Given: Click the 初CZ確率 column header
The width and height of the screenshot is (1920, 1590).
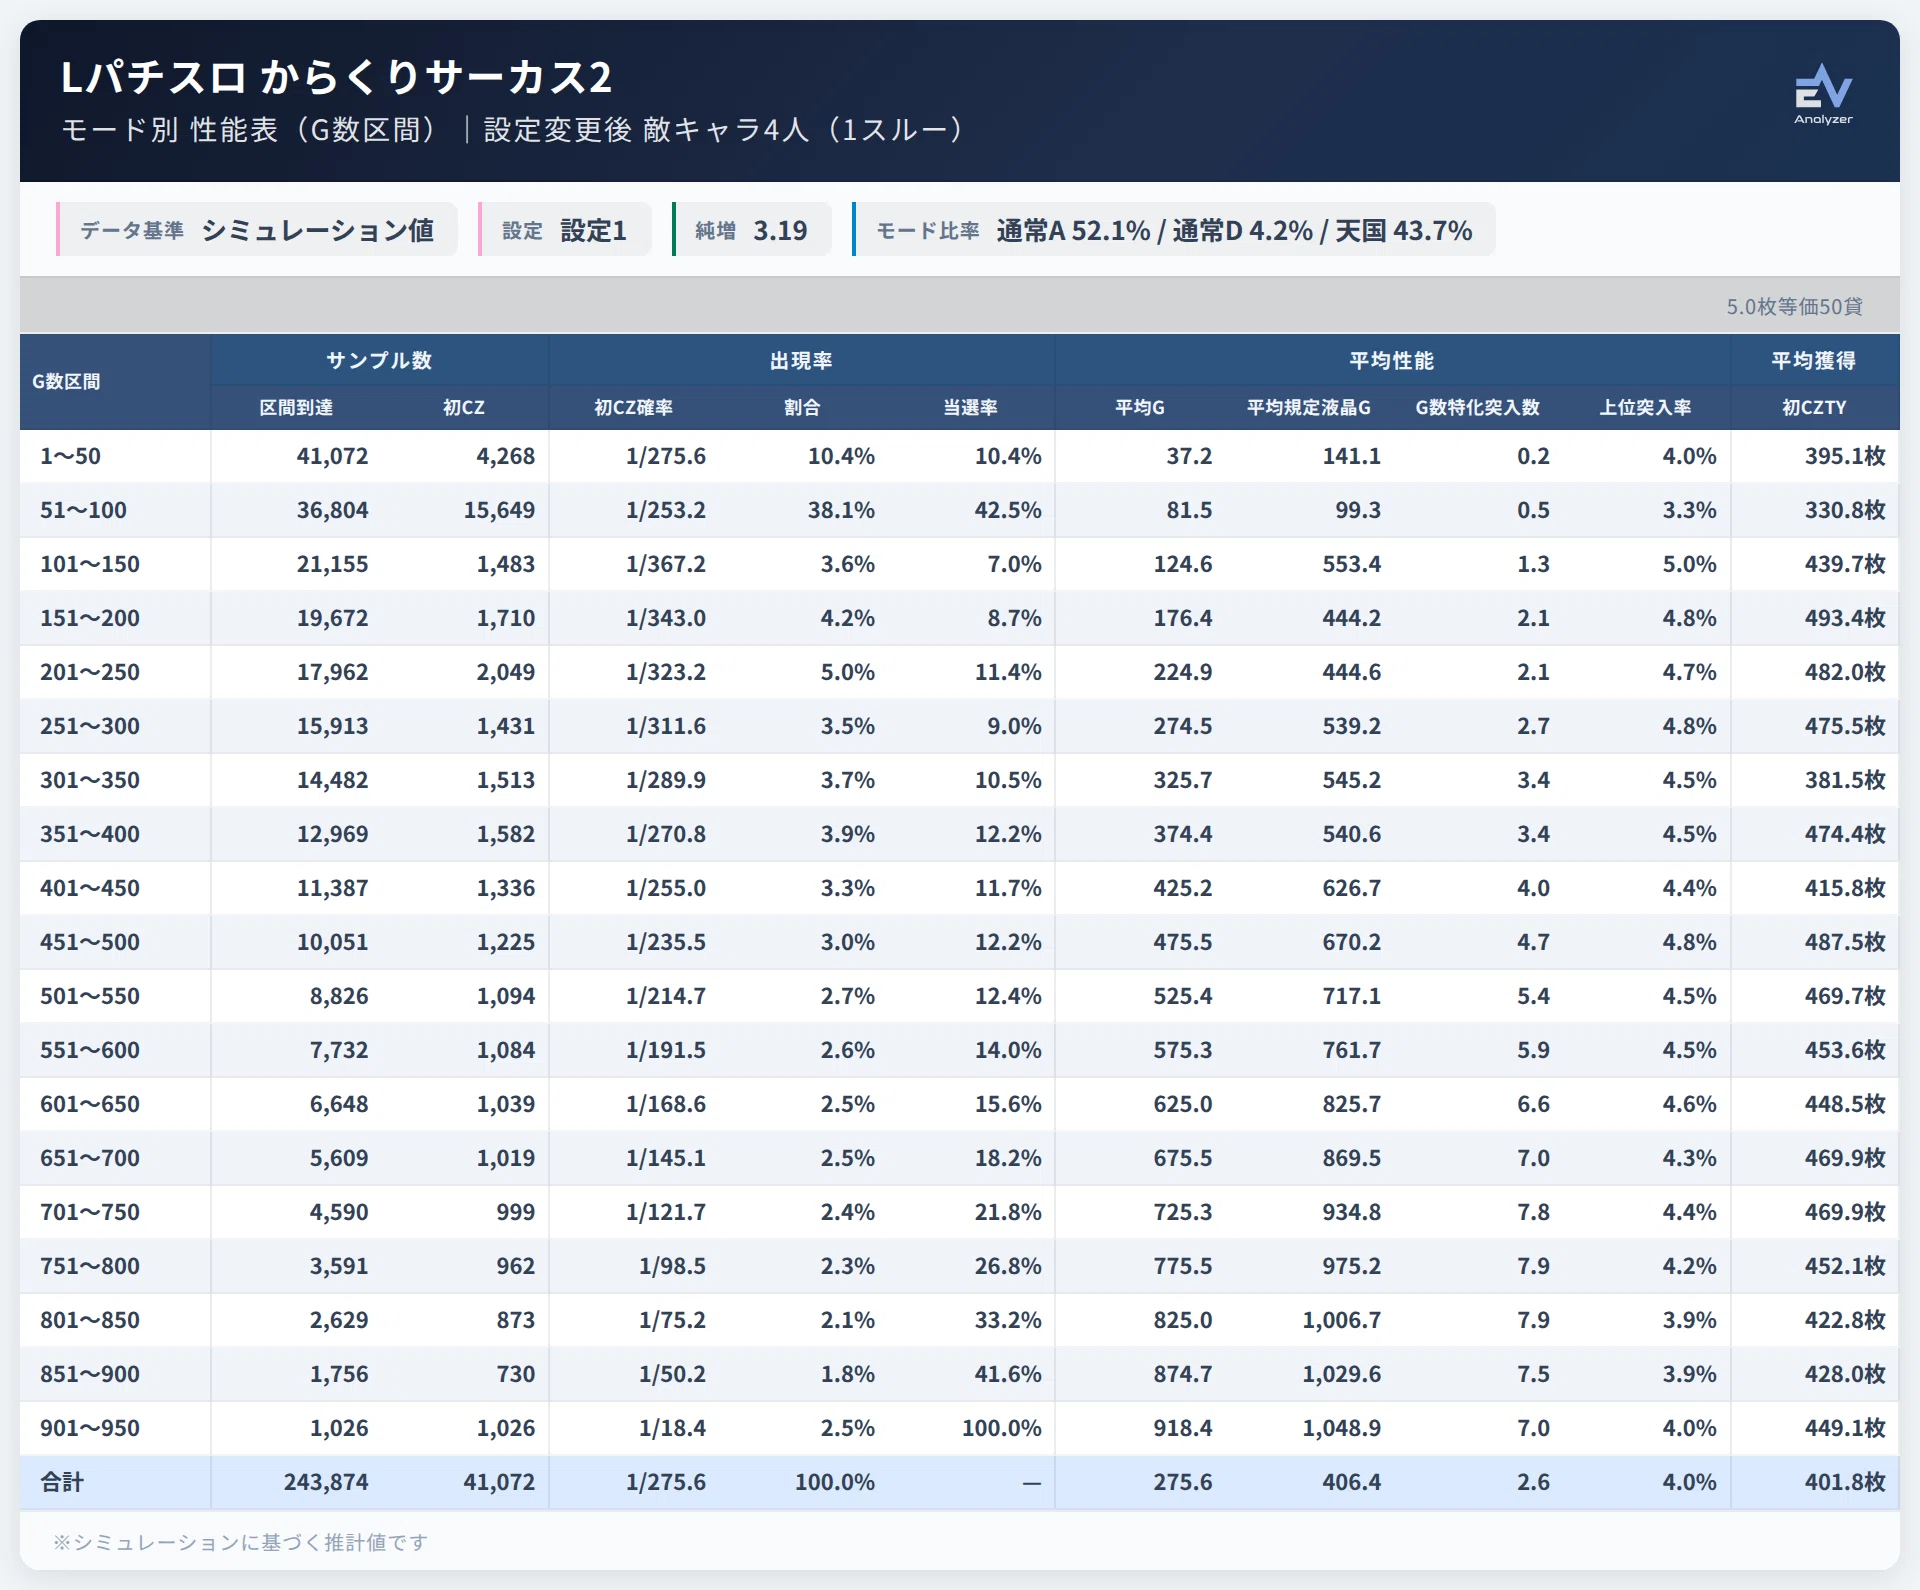Looking at the screenshot, I should click(x=633, y=407).
